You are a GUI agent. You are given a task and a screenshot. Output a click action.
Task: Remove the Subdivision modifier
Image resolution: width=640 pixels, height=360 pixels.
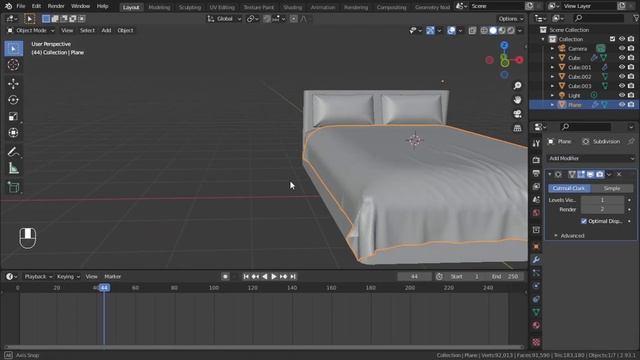(x=619, y=174)
